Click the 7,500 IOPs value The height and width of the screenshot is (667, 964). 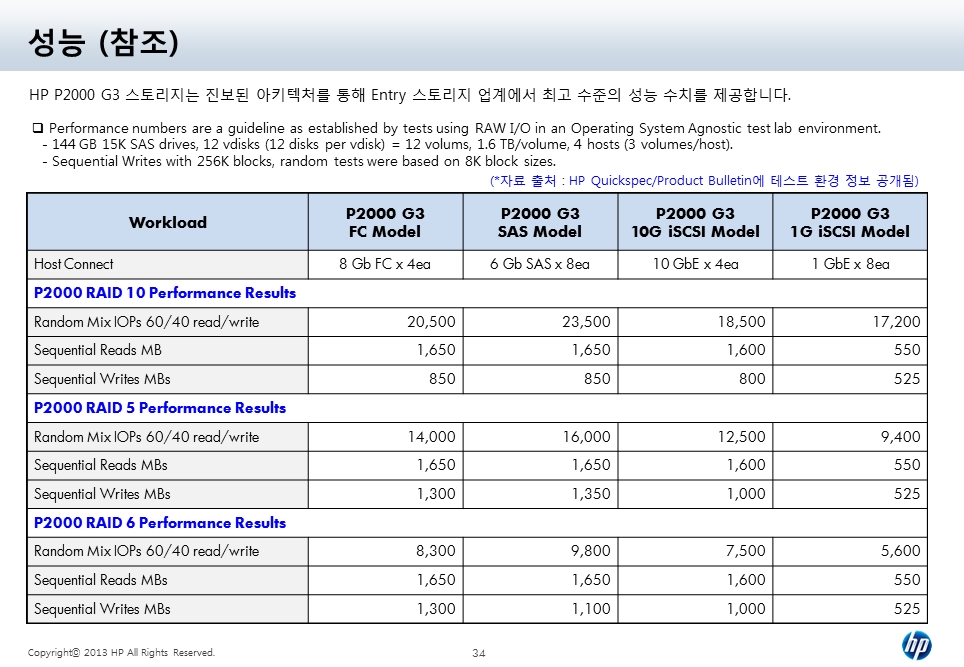[746, 551]
